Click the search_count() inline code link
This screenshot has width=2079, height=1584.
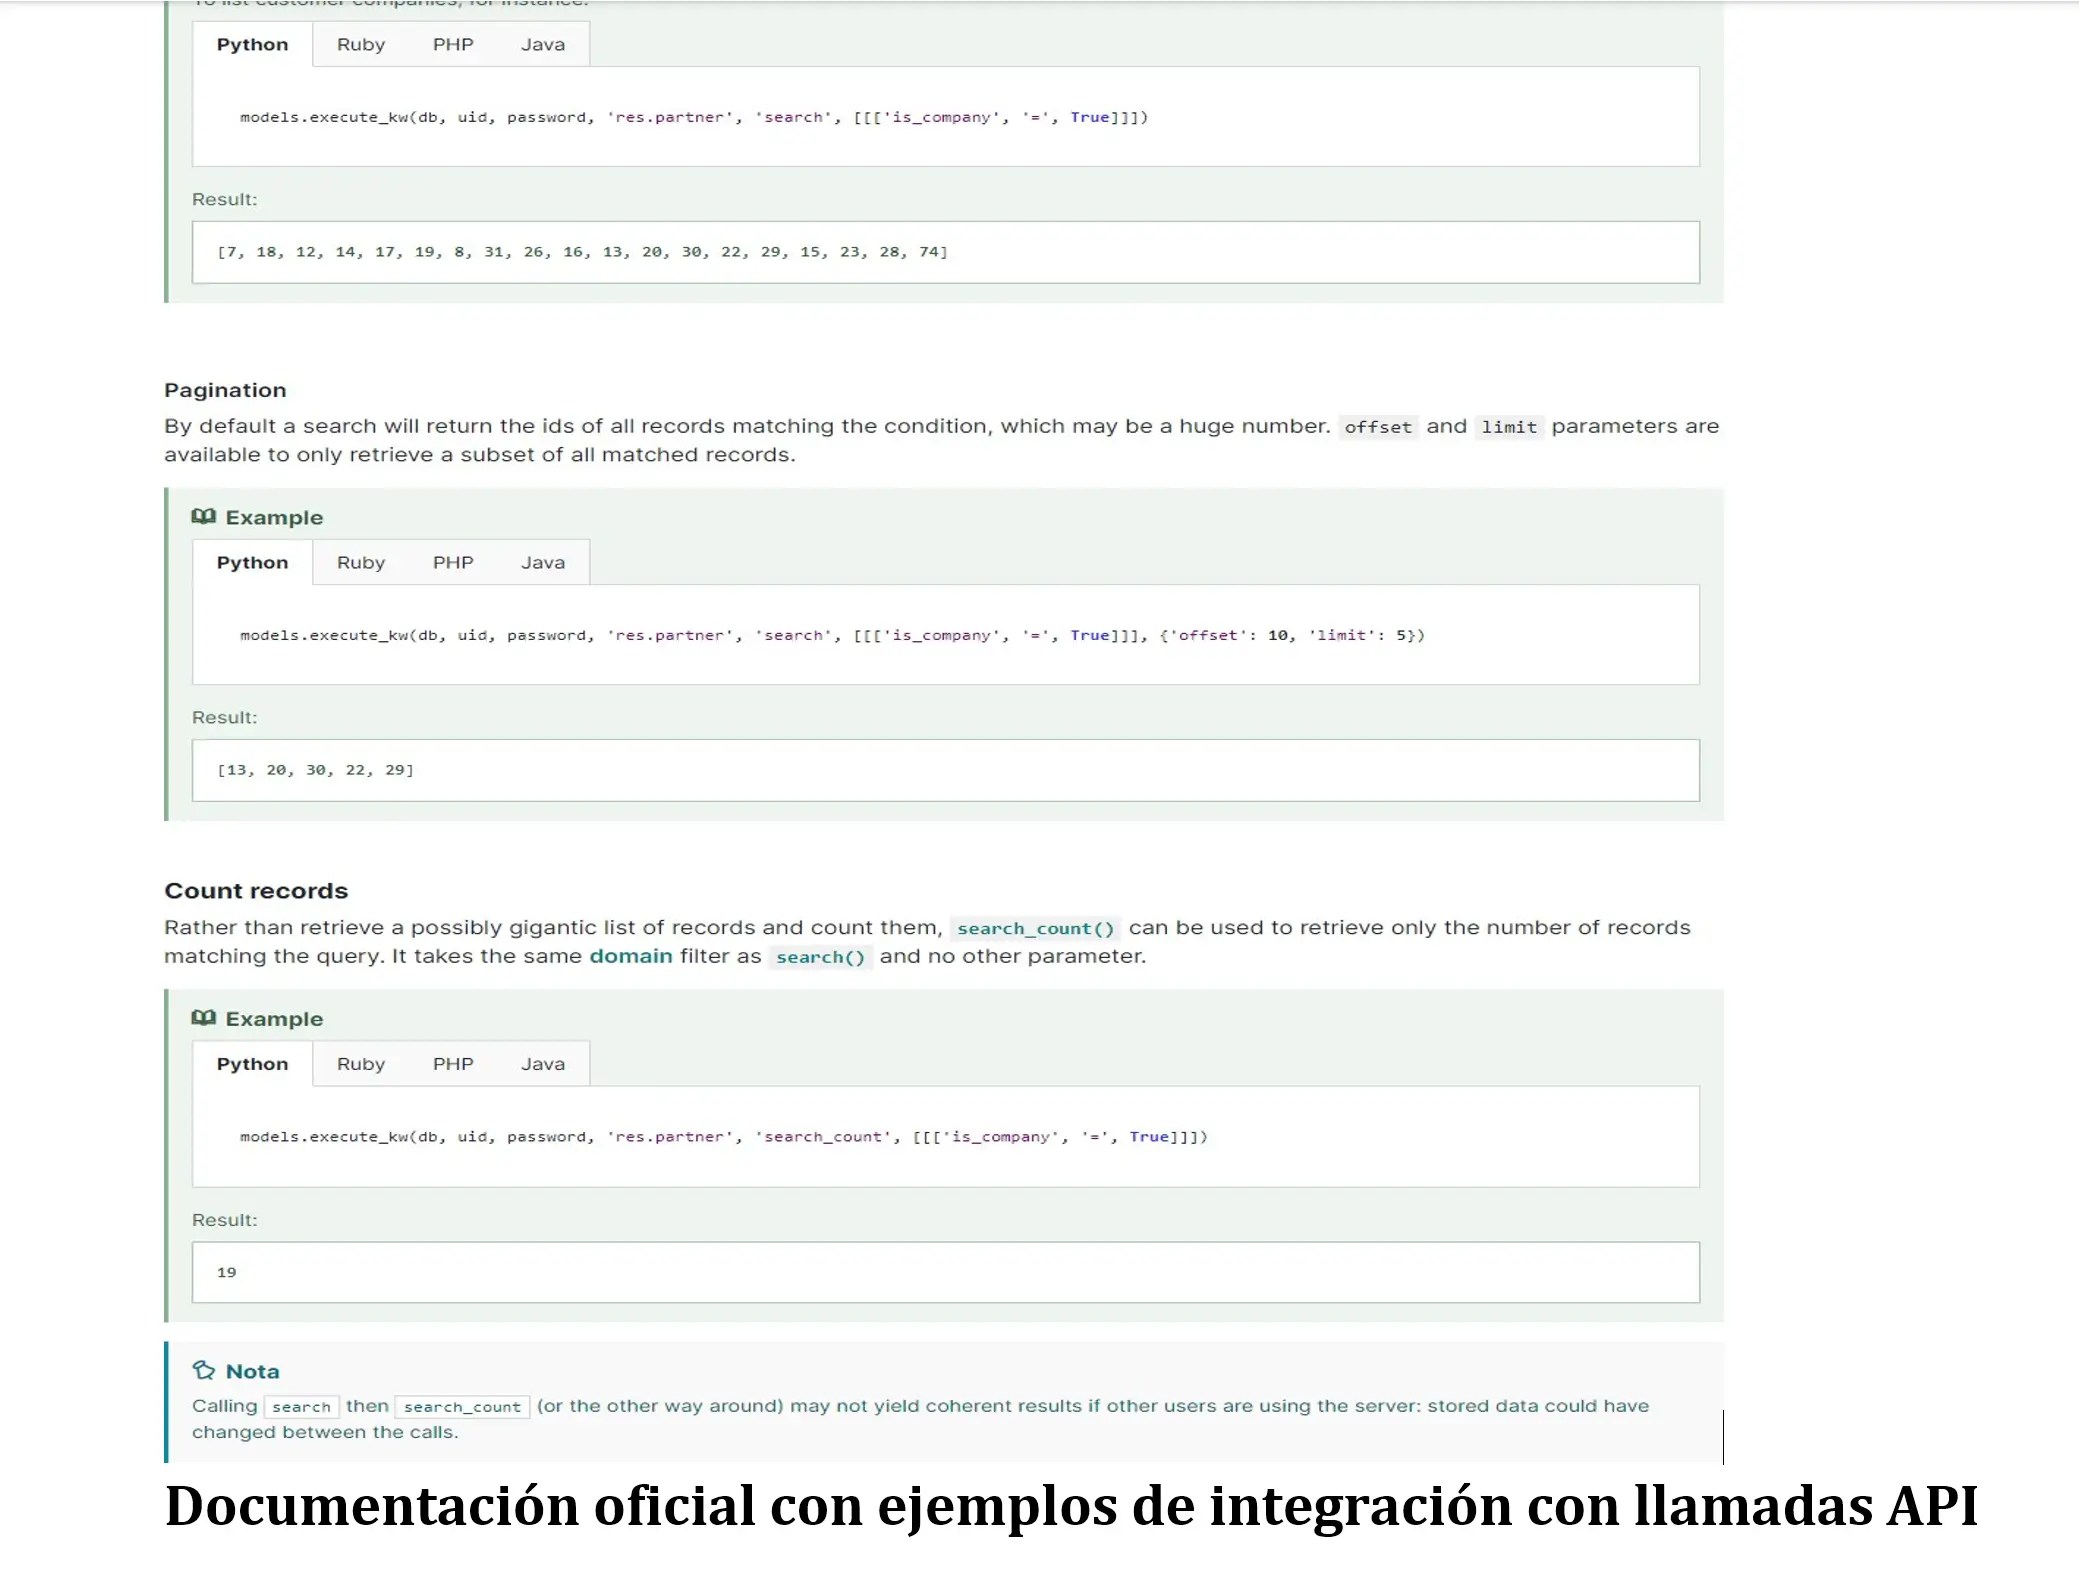1035,928
